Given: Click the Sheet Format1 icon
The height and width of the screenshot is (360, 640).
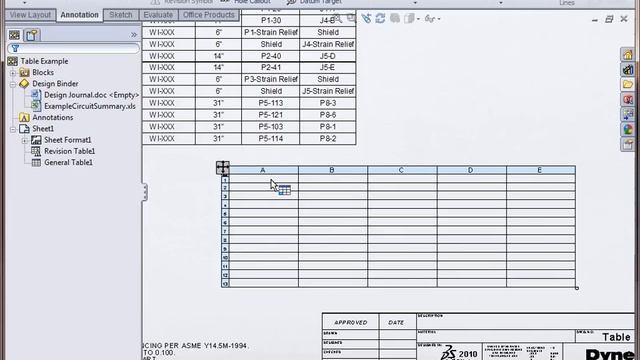Looking at the screenshot, I should (x=36, y=140).
